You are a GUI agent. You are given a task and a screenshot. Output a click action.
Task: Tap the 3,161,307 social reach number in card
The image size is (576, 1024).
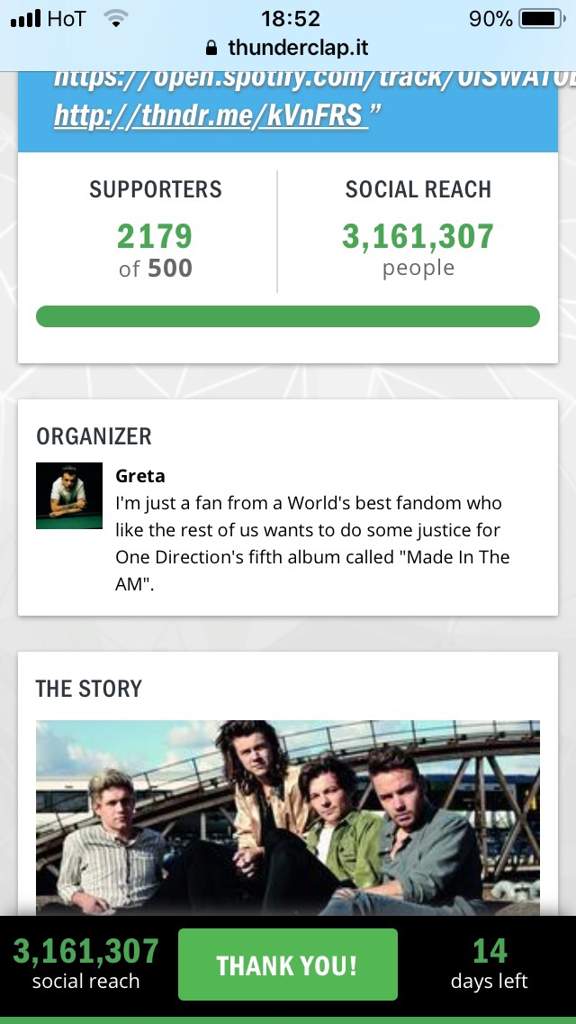click(418, 236)
